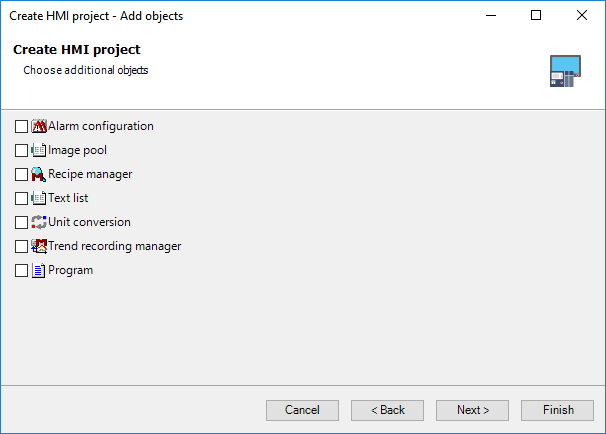This screenshot has height=434, width=606.
Task: Click Finish to create project
Action: click(x=557, y=410)
